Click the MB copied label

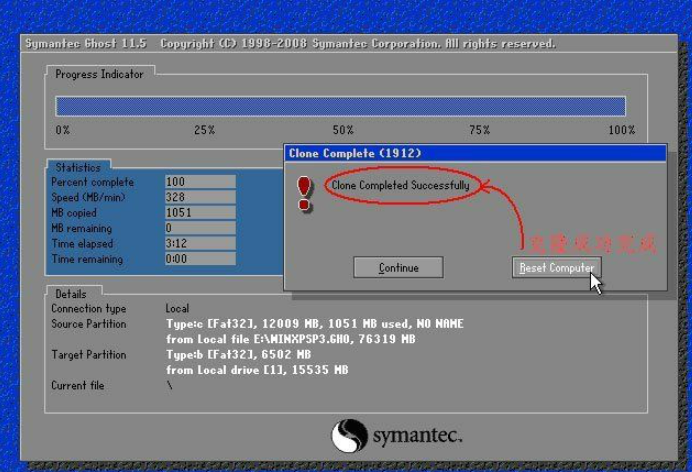click(74, 213)
